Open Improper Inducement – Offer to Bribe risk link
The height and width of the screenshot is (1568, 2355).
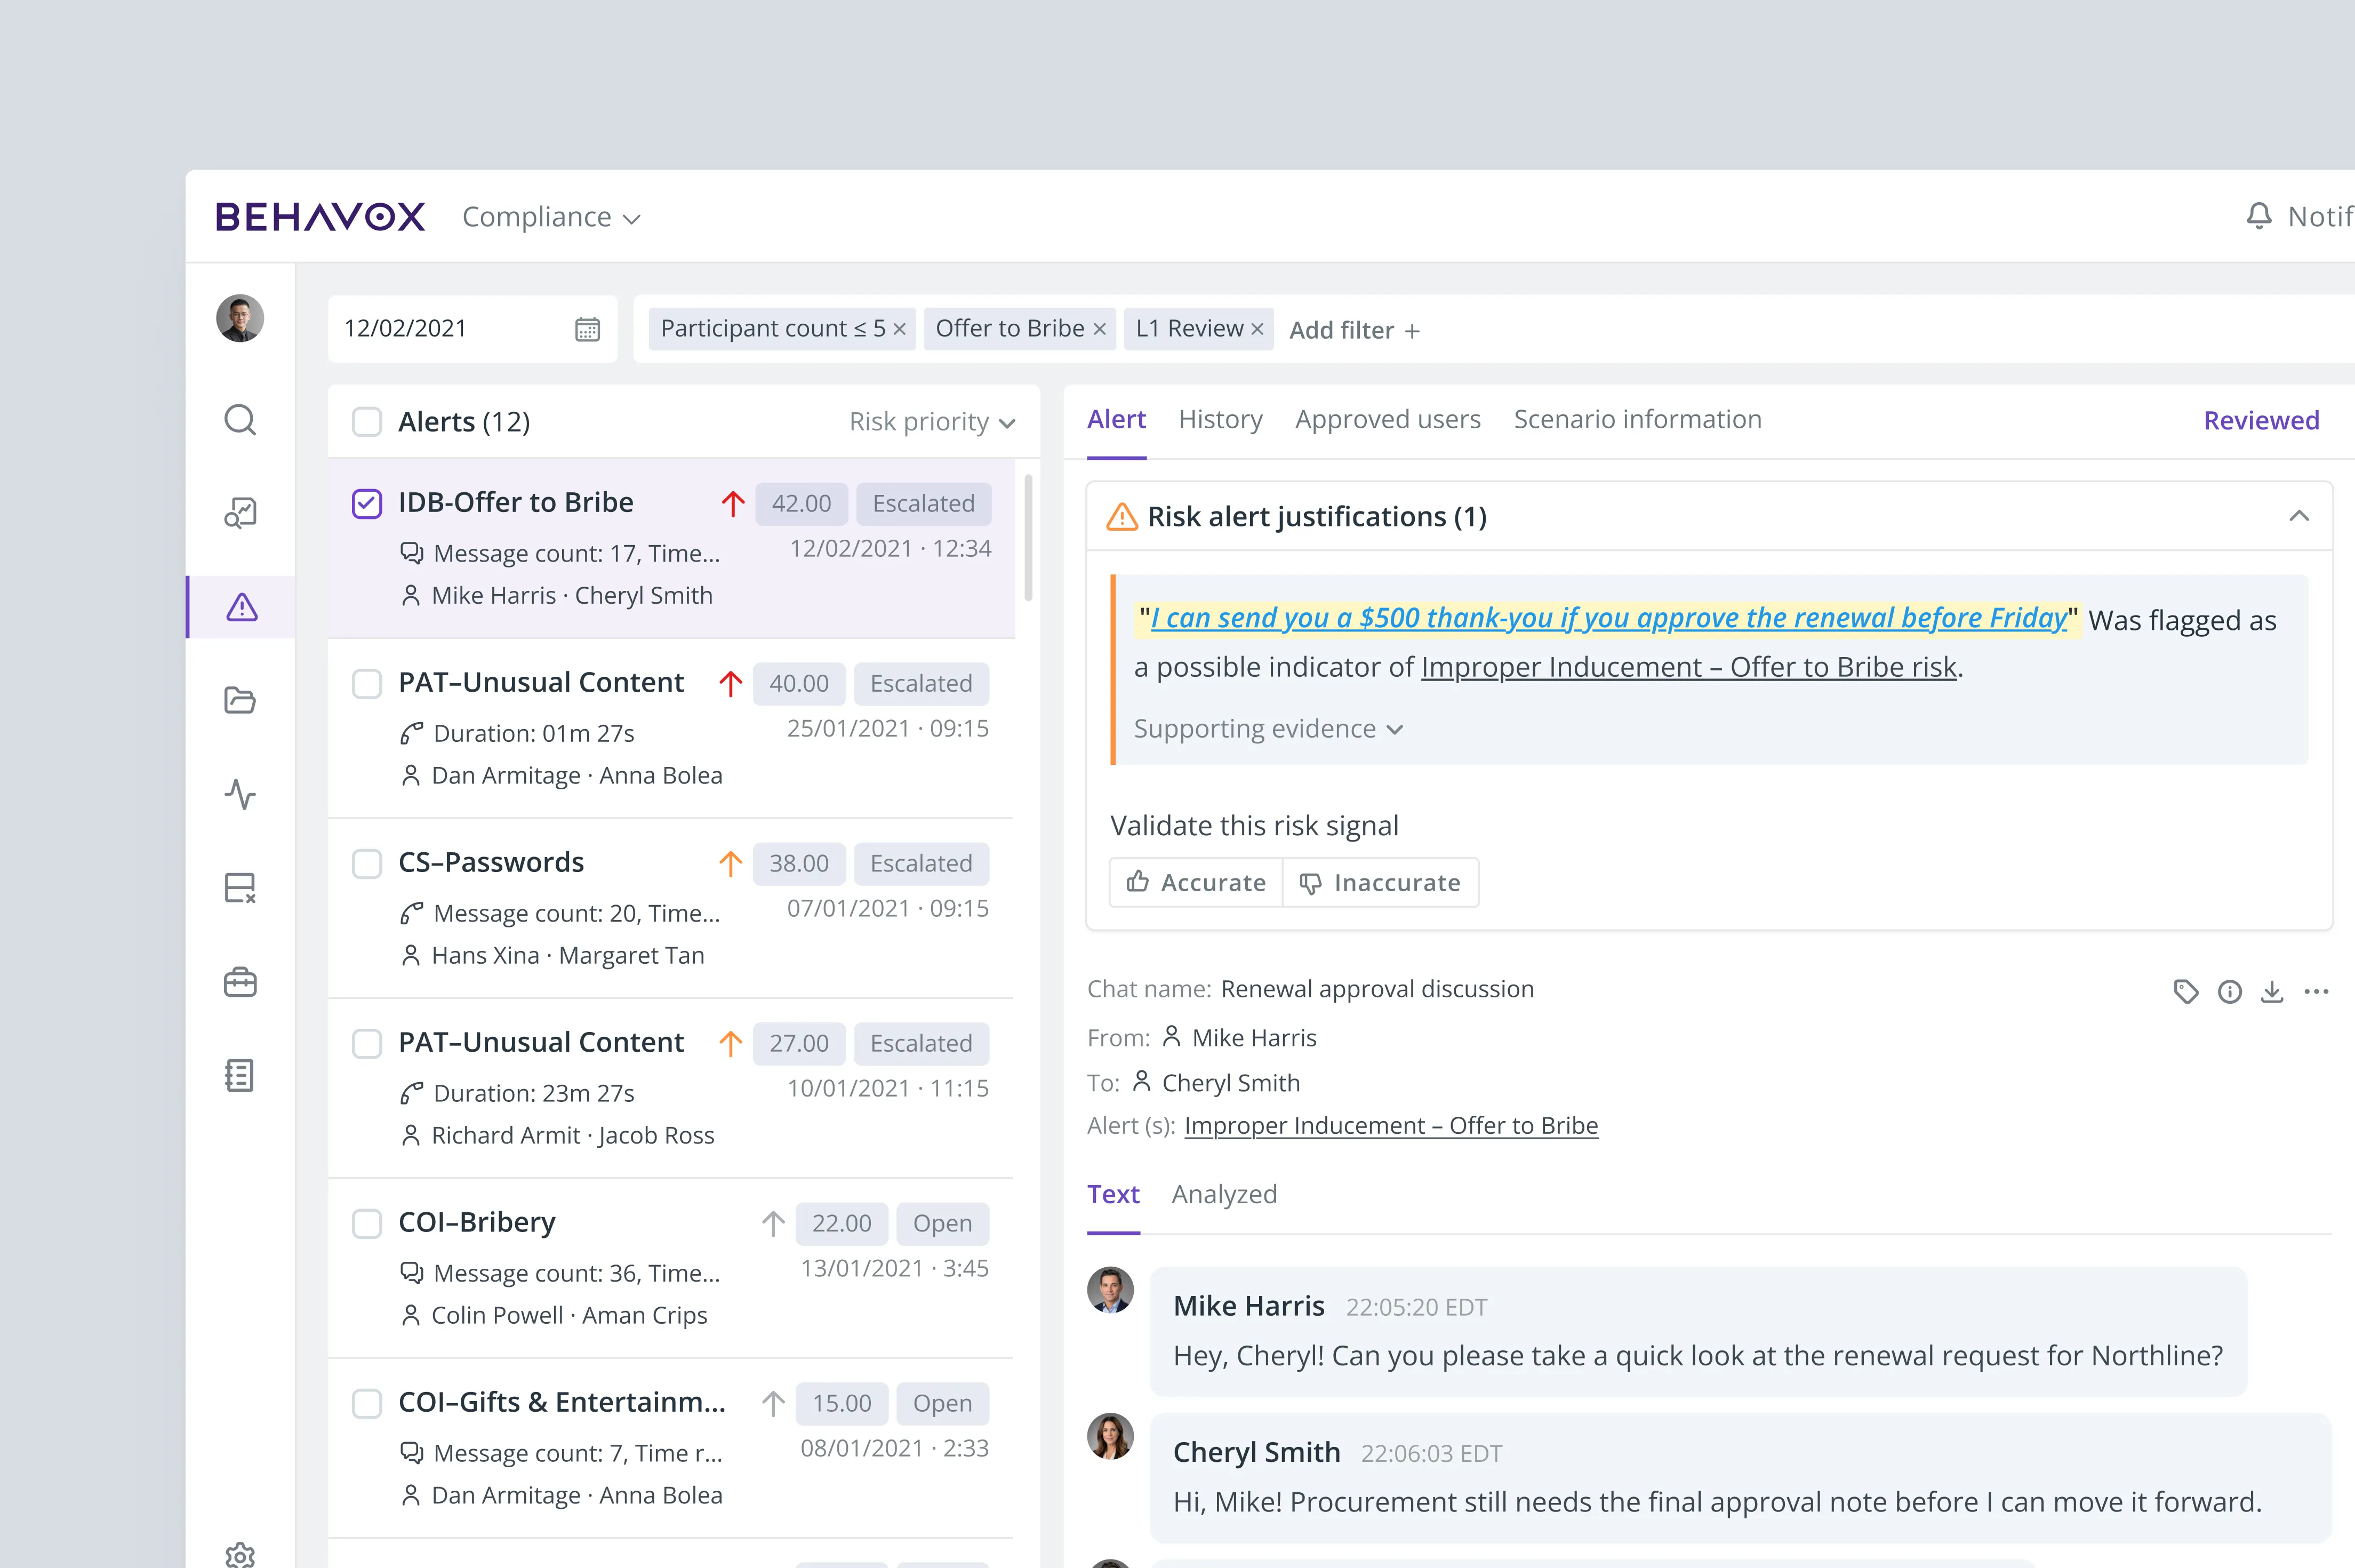[1688, 667]
